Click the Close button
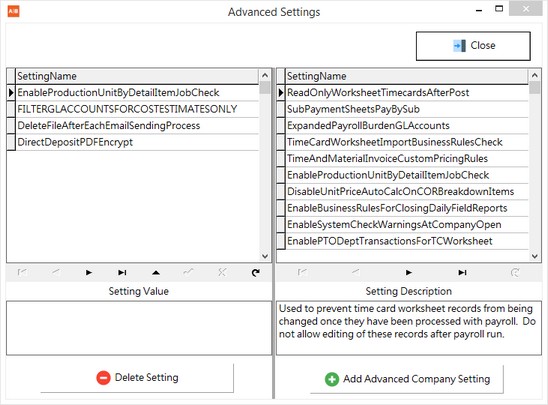This screenshot has height=405, width=548. (473, 46)
